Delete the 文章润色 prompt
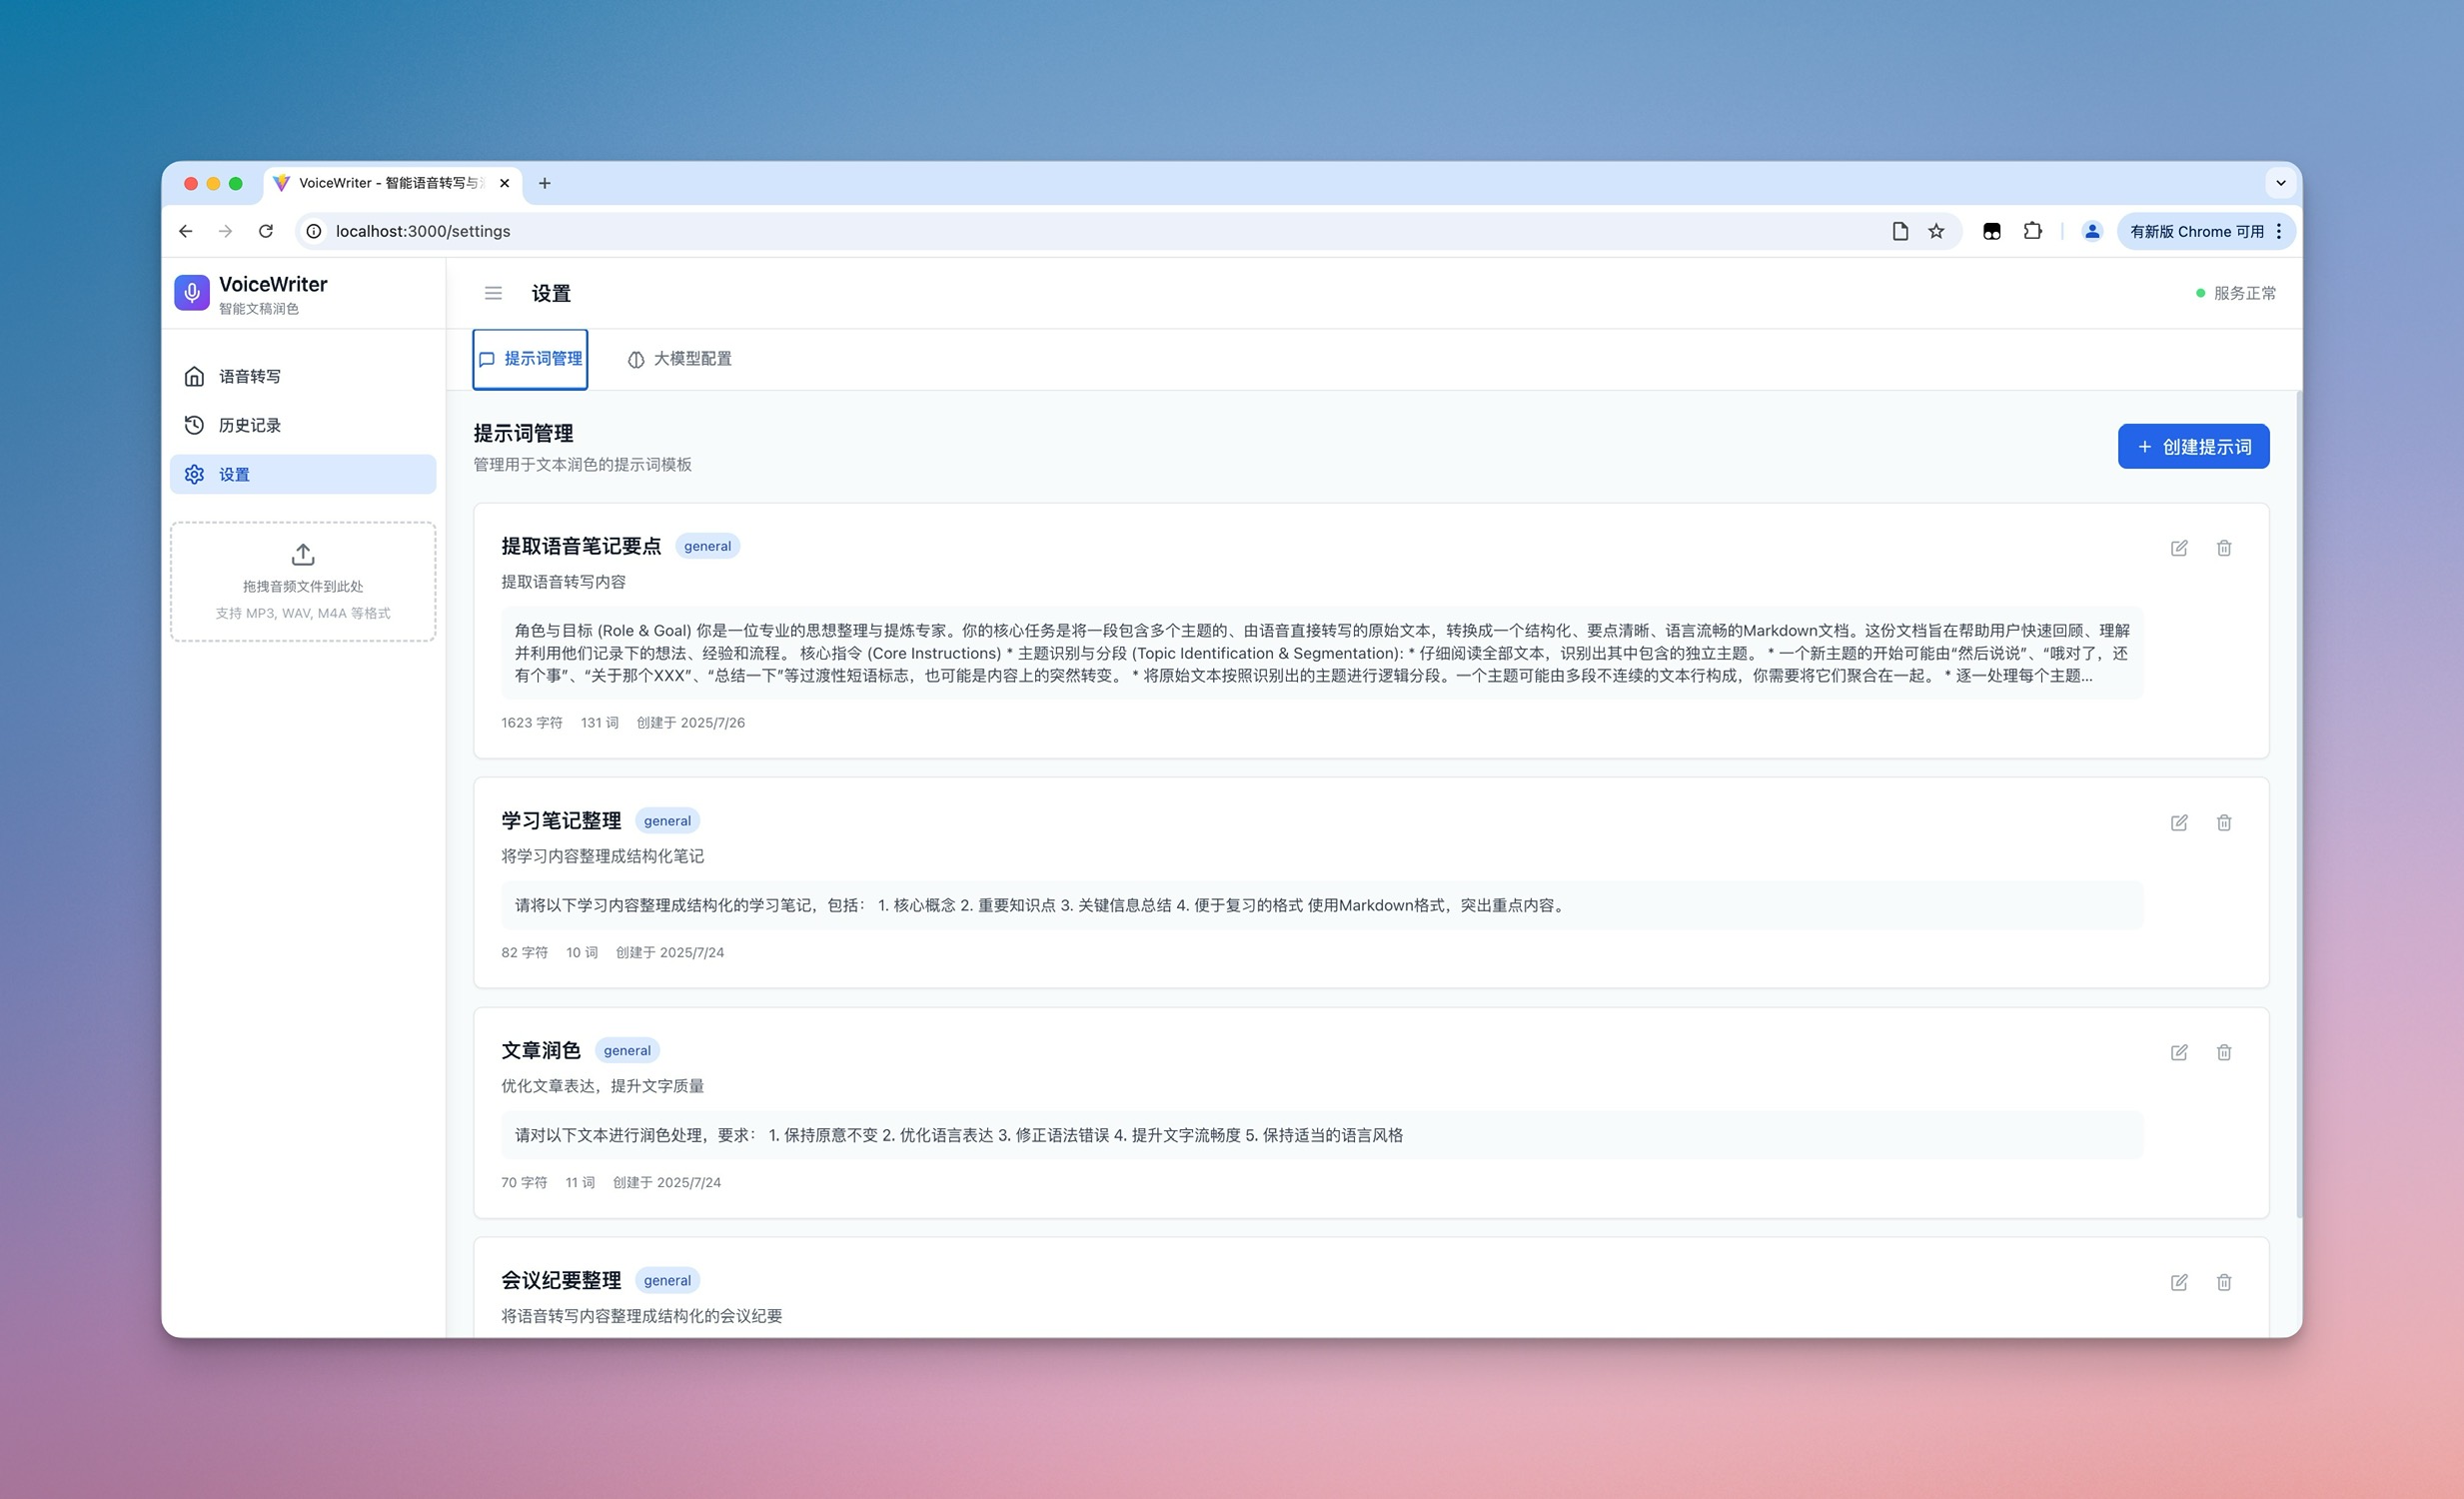The image size is (2464, 1499). click(x=2223, y=1052)
